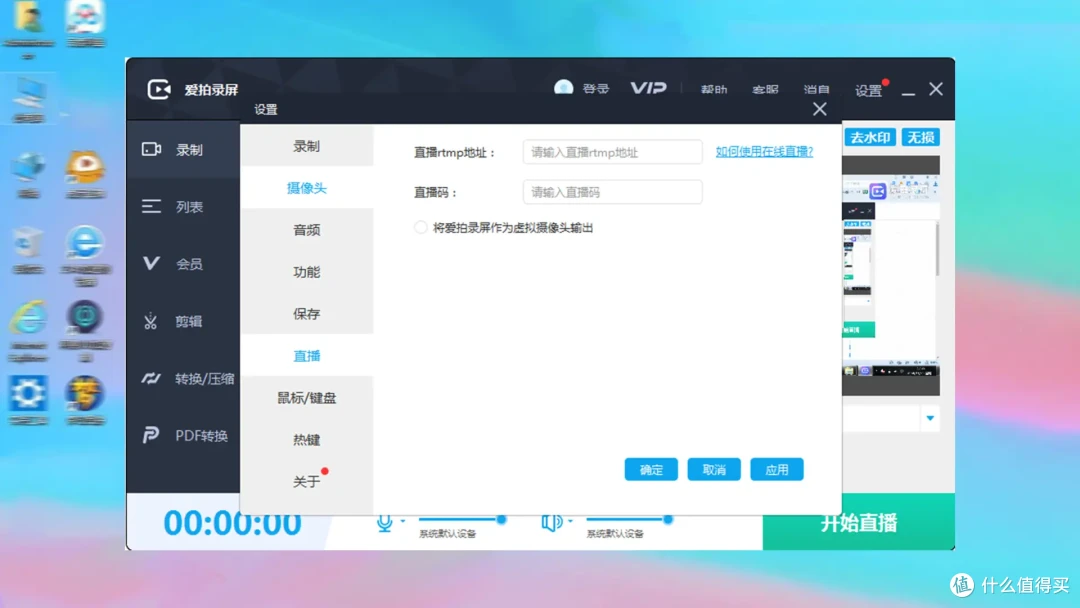Click the 00:00:00 timer display

(x=232, y=523)
